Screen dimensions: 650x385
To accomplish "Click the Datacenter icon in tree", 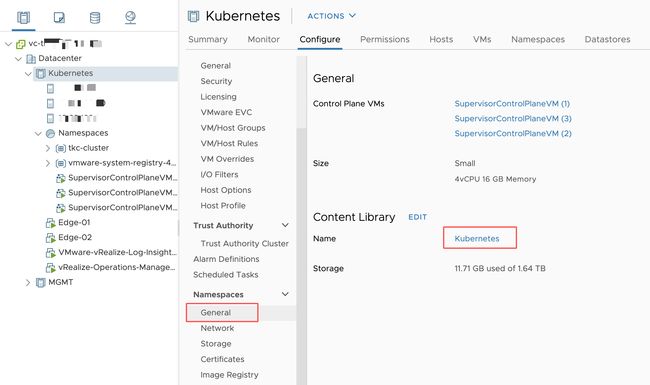I will [31, 59].
